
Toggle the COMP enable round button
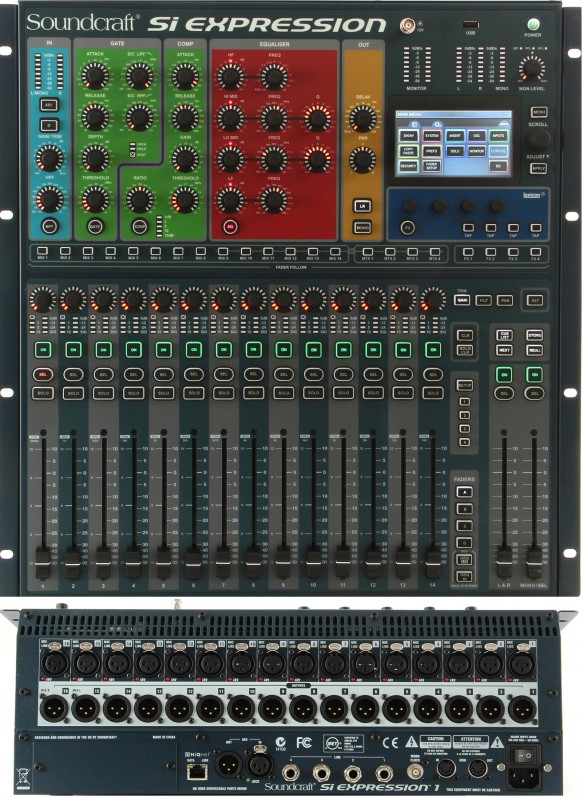(x=140, y=226)
